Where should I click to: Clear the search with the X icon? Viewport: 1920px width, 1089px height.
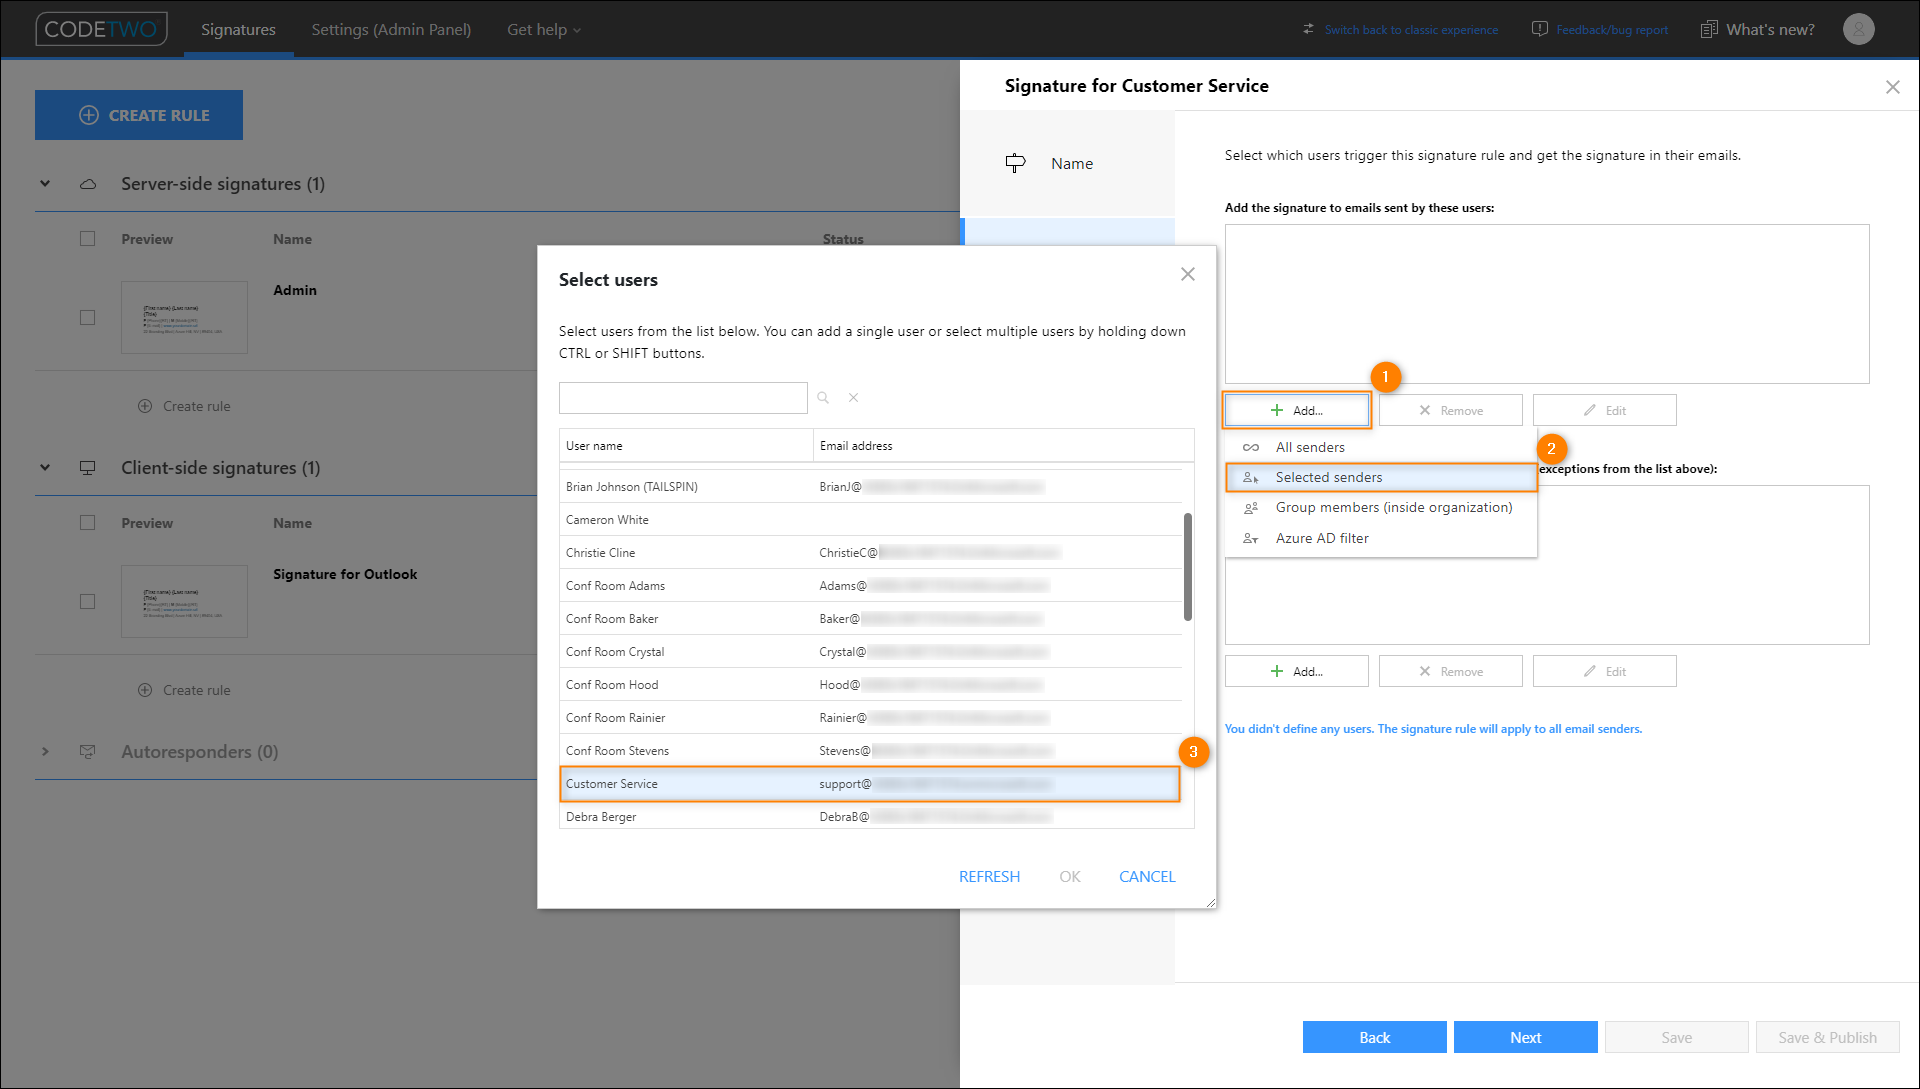click(x=853, y=398)
